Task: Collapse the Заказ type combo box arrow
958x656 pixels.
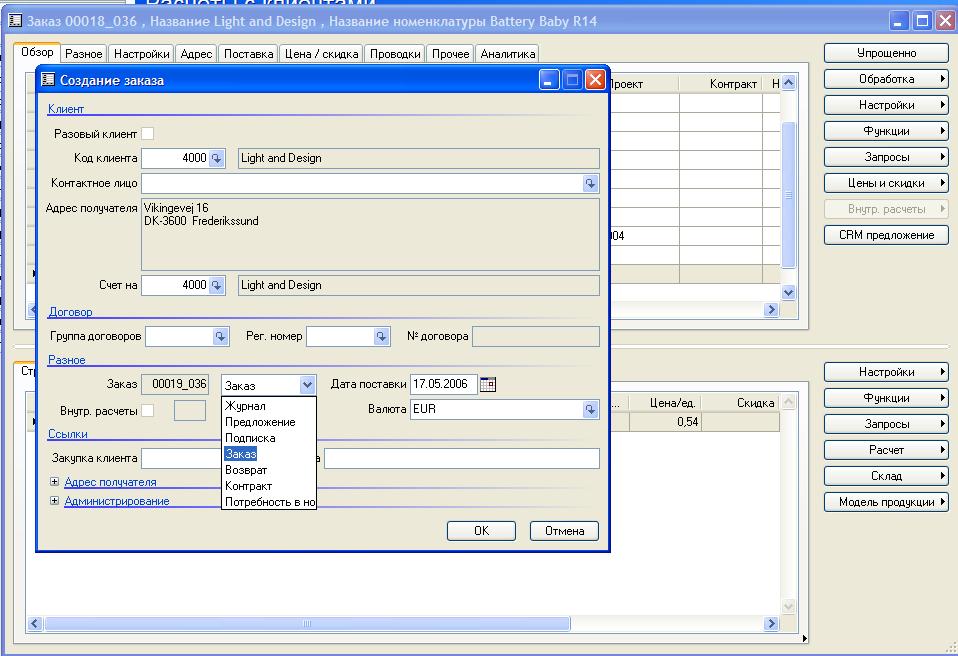Action: point(307,385)
